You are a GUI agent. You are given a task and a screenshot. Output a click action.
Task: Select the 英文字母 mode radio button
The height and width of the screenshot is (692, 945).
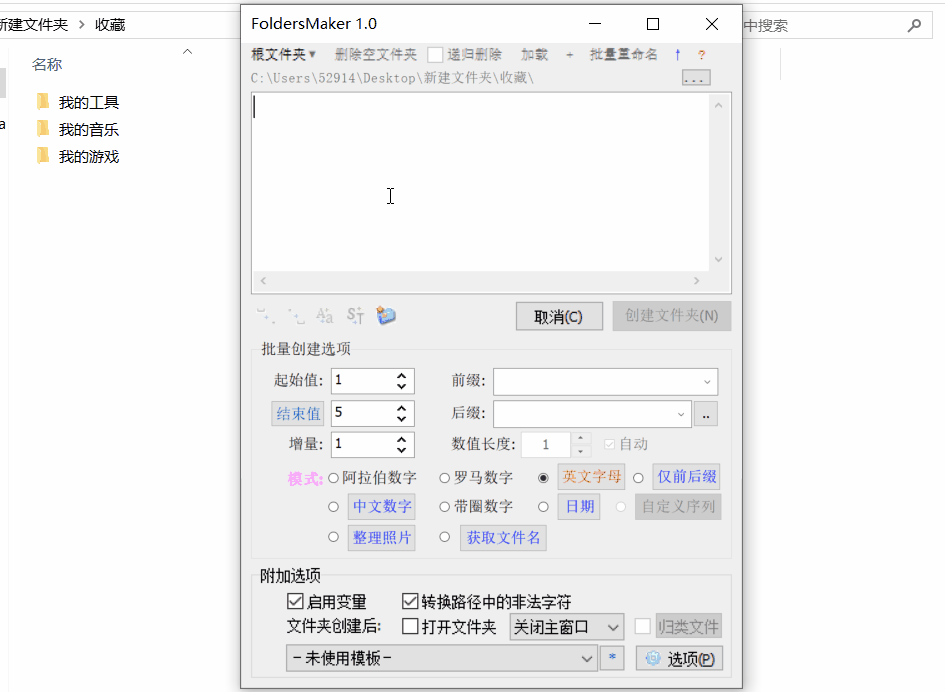coord(543,478)
